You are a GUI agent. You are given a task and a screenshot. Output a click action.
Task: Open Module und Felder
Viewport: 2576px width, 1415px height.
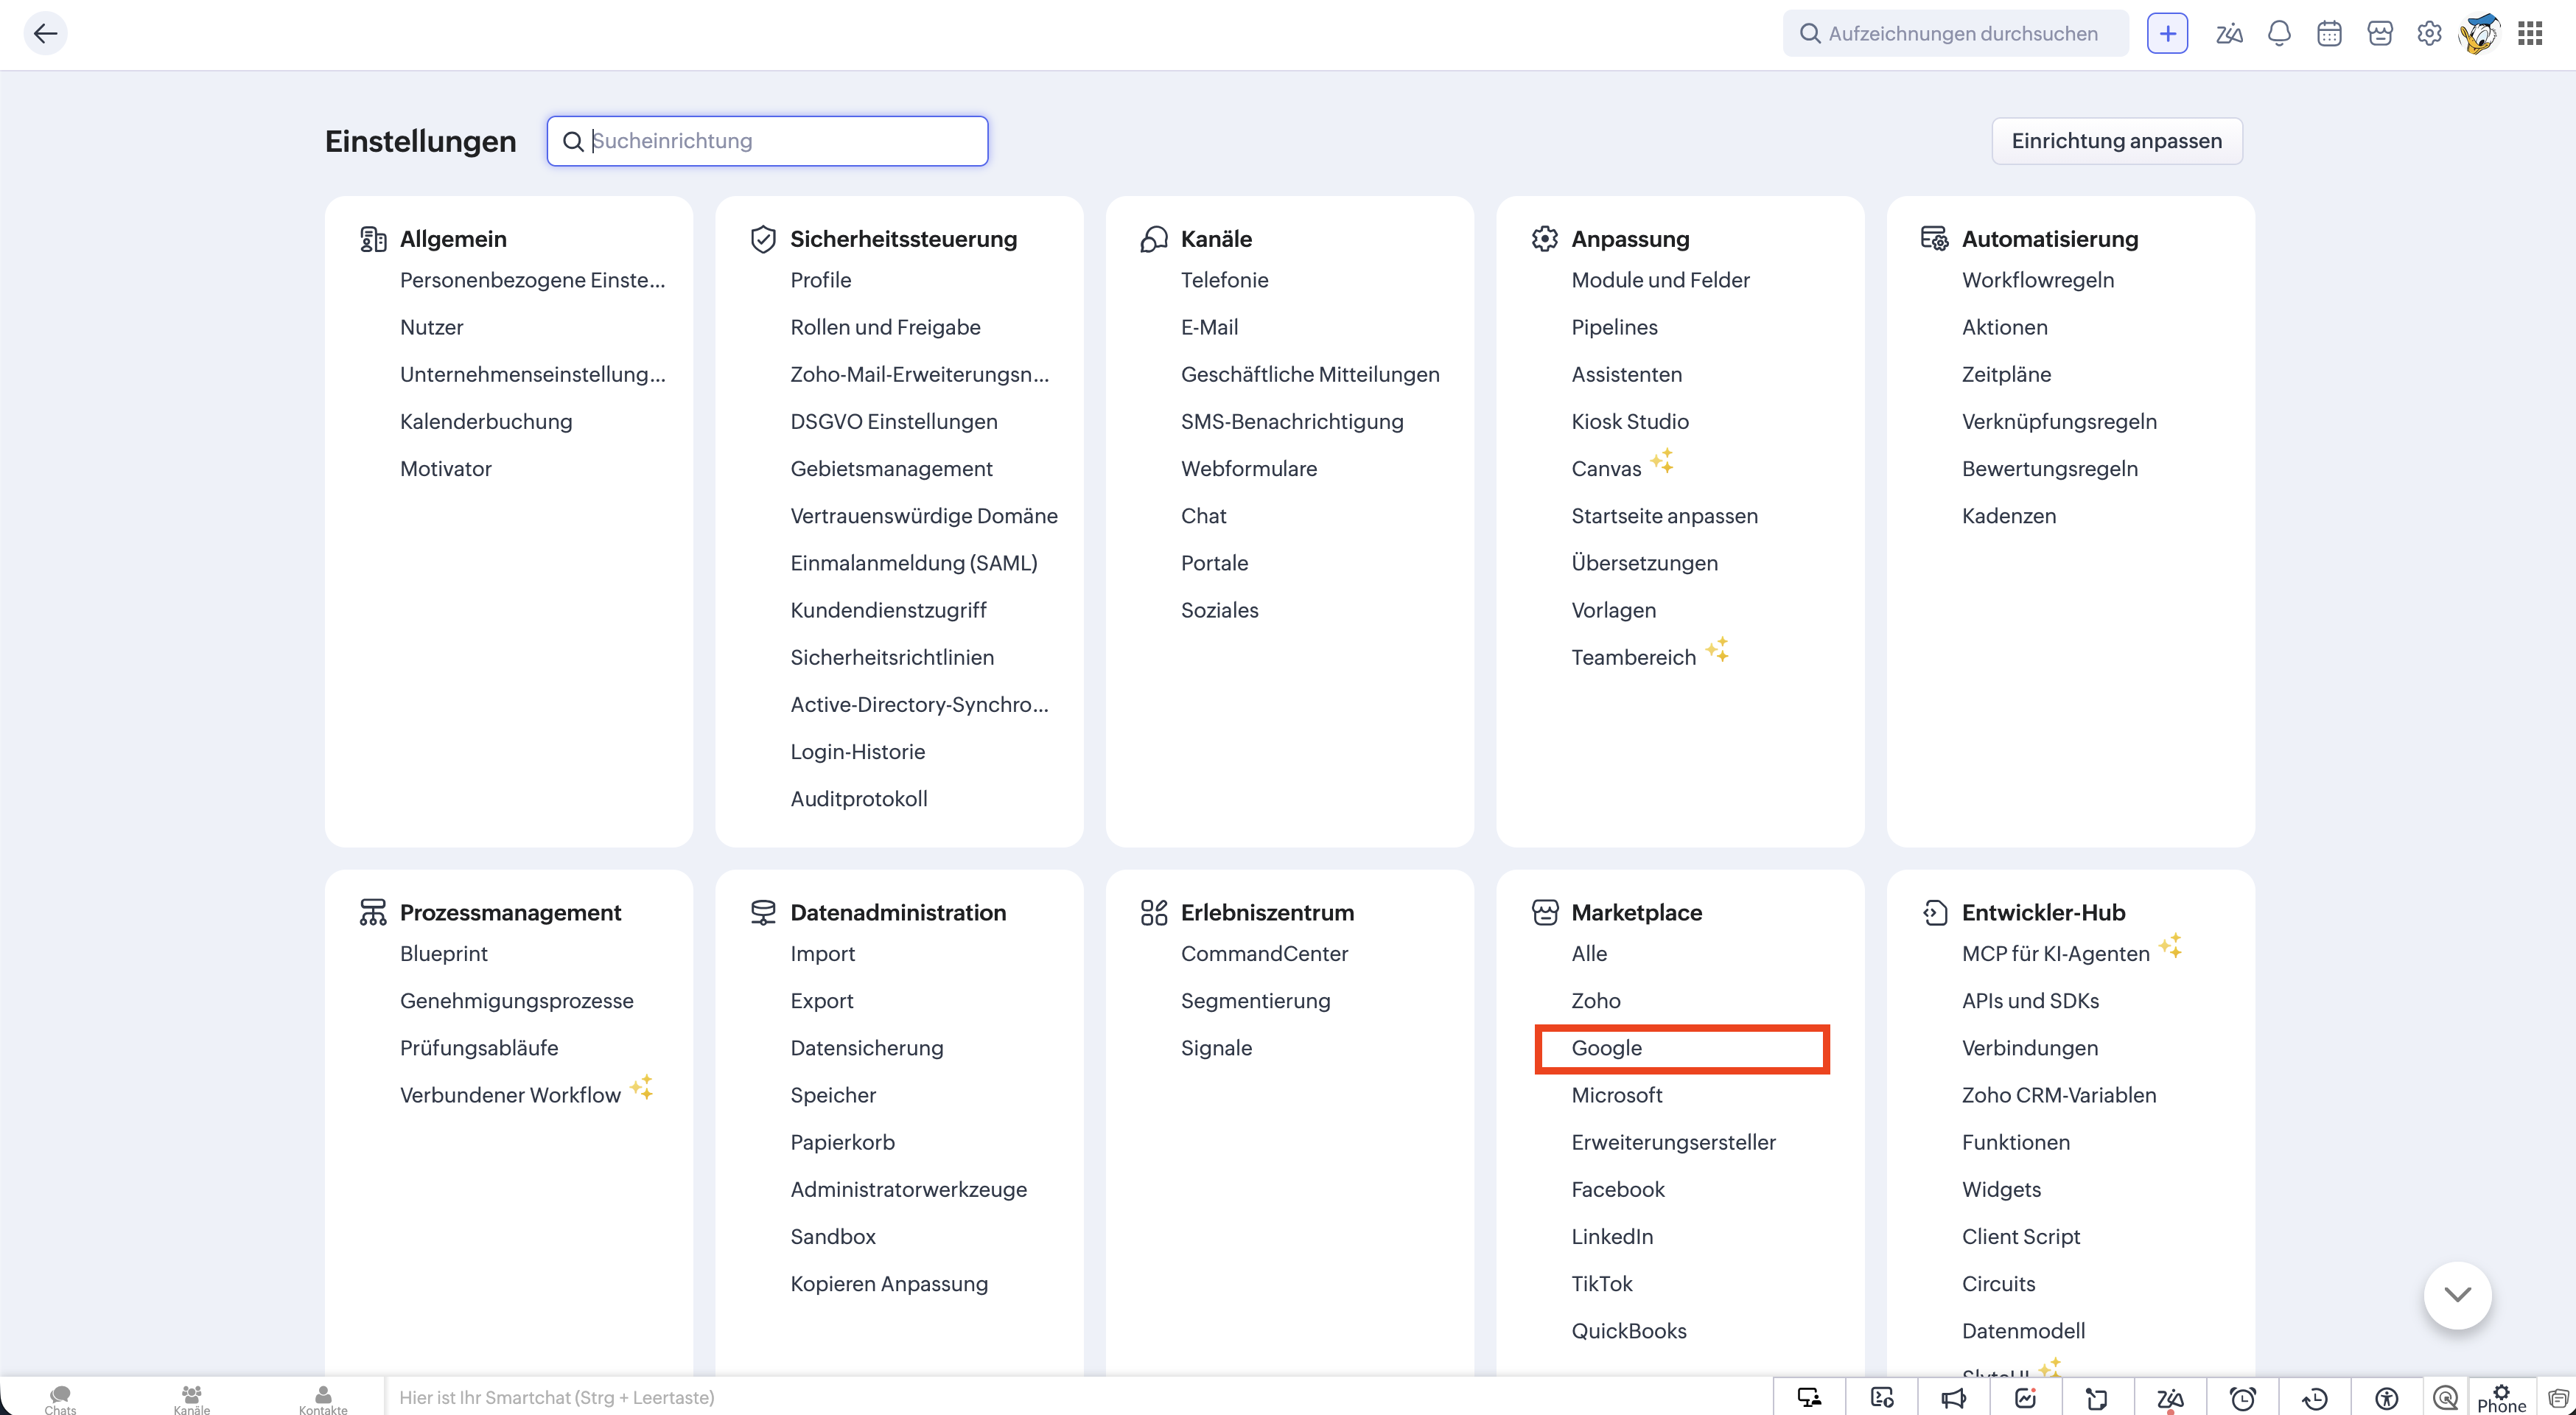1660,280
